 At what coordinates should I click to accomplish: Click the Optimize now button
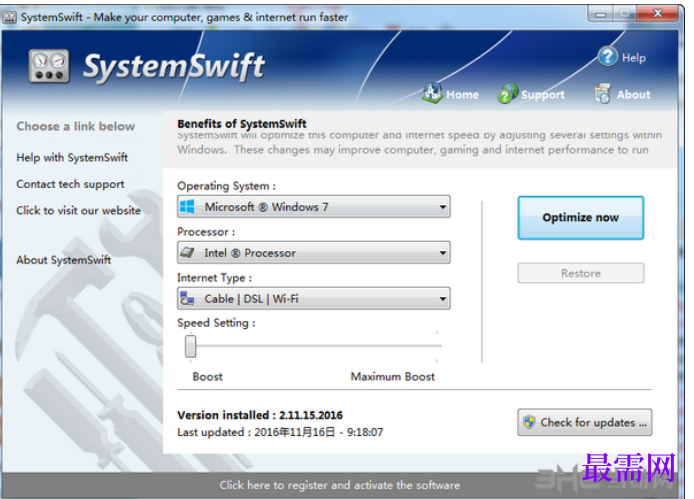pyautogui.click(x=580, y=217)
